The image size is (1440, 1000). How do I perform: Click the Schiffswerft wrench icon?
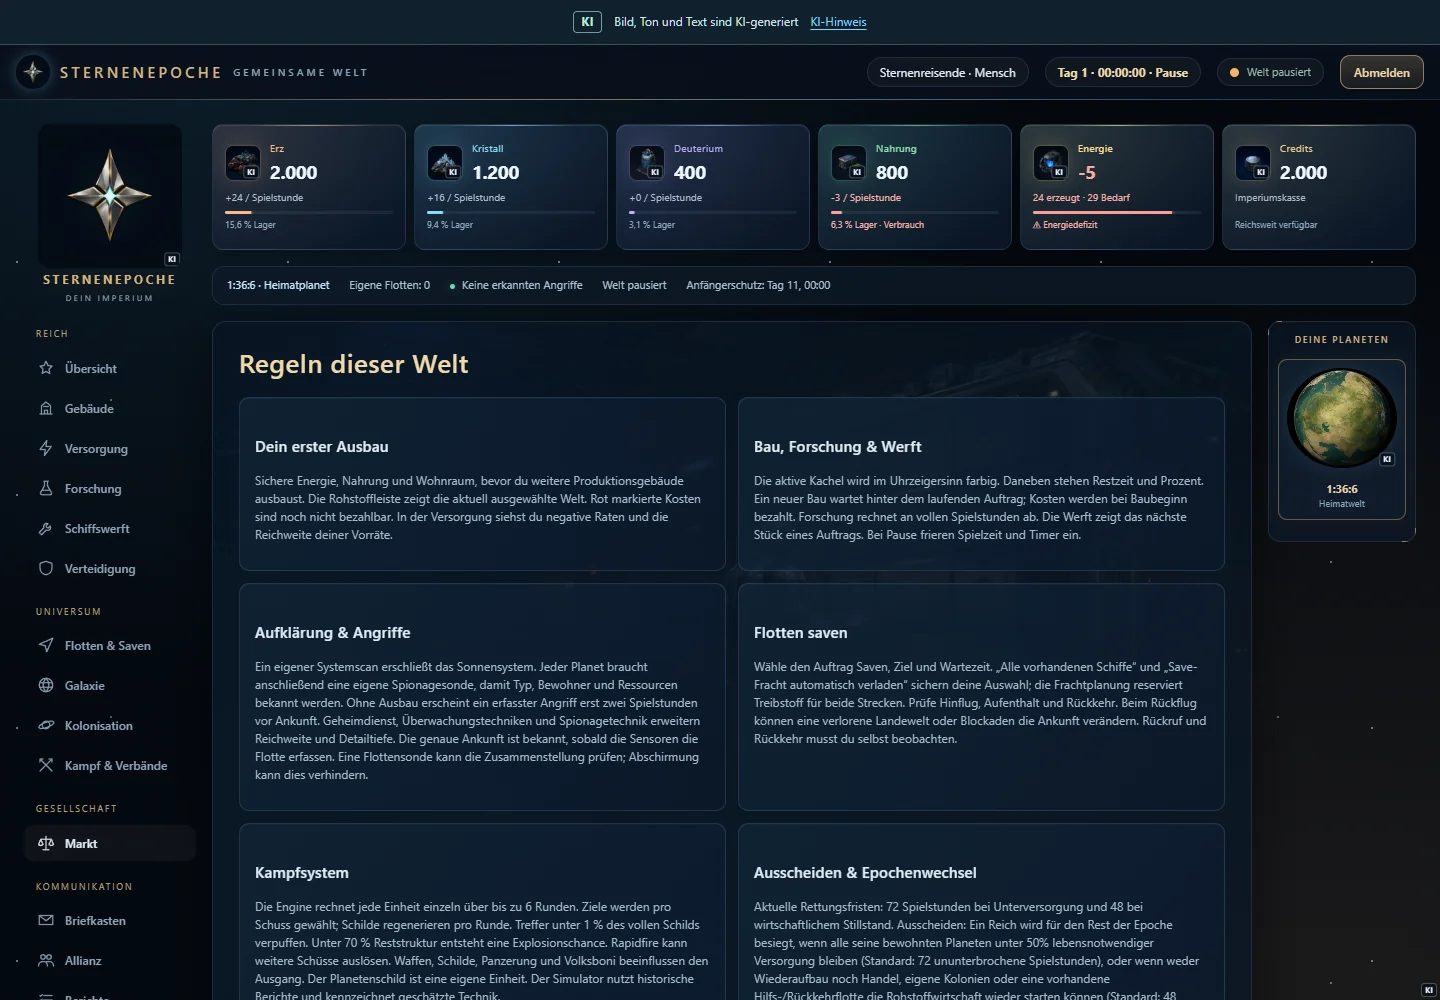[46, 528]
